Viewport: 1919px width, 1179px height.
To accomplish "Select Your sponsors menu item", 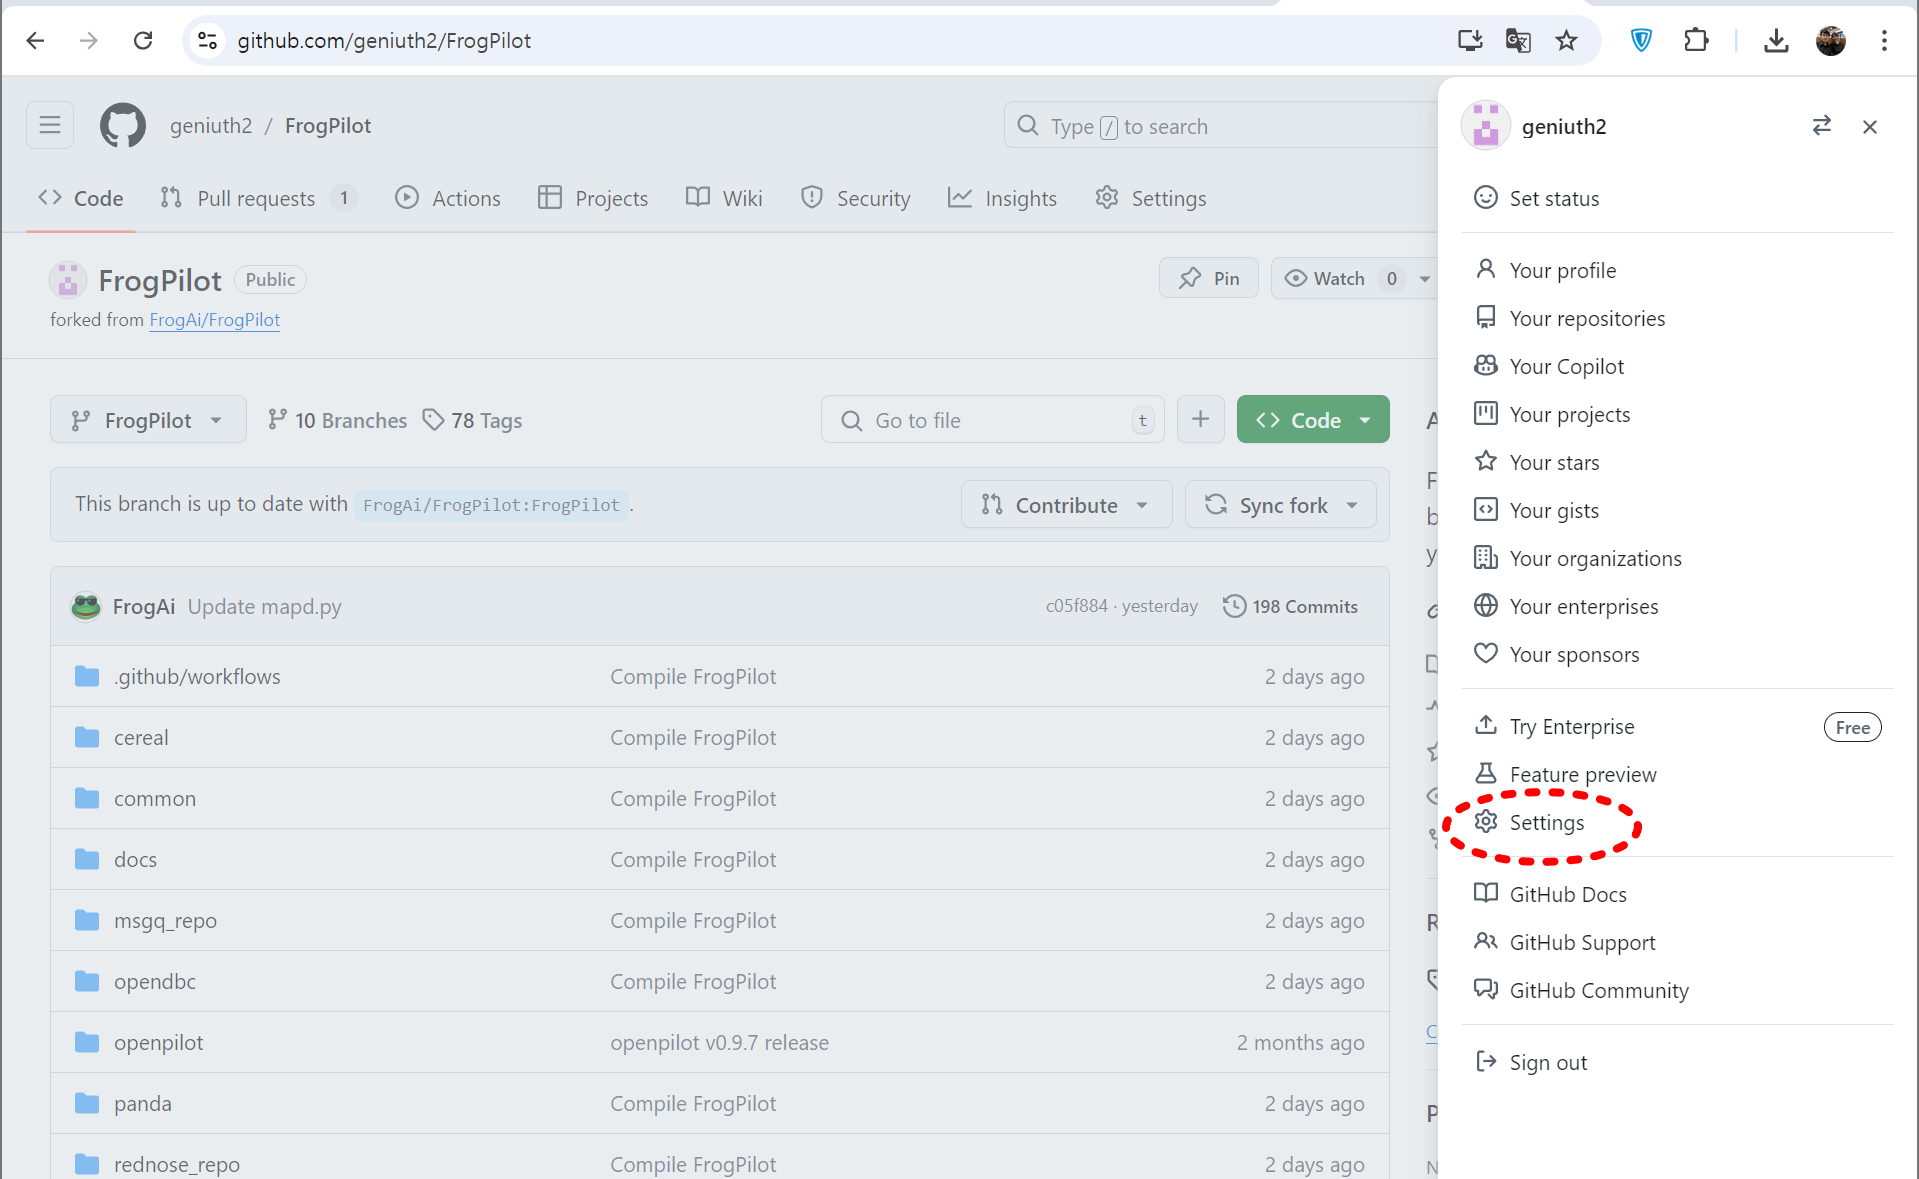I will point(1677,654).
